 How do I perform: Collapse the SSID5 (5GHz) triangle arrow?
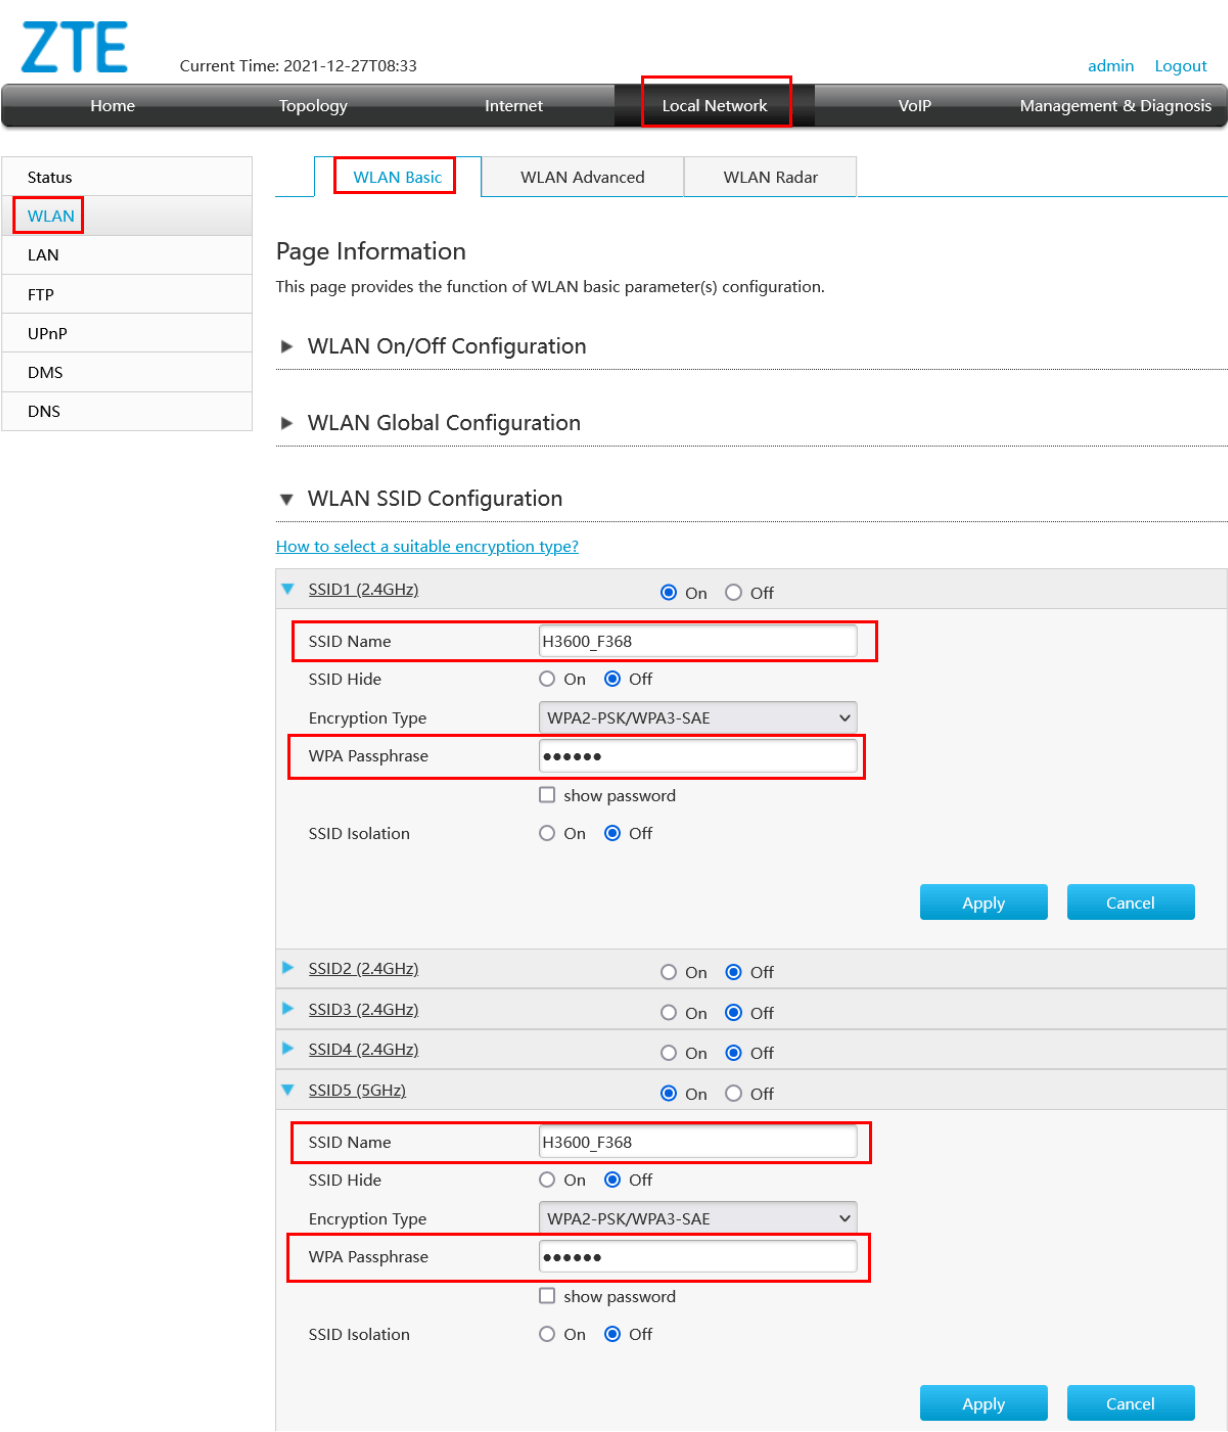[288, 1090]
